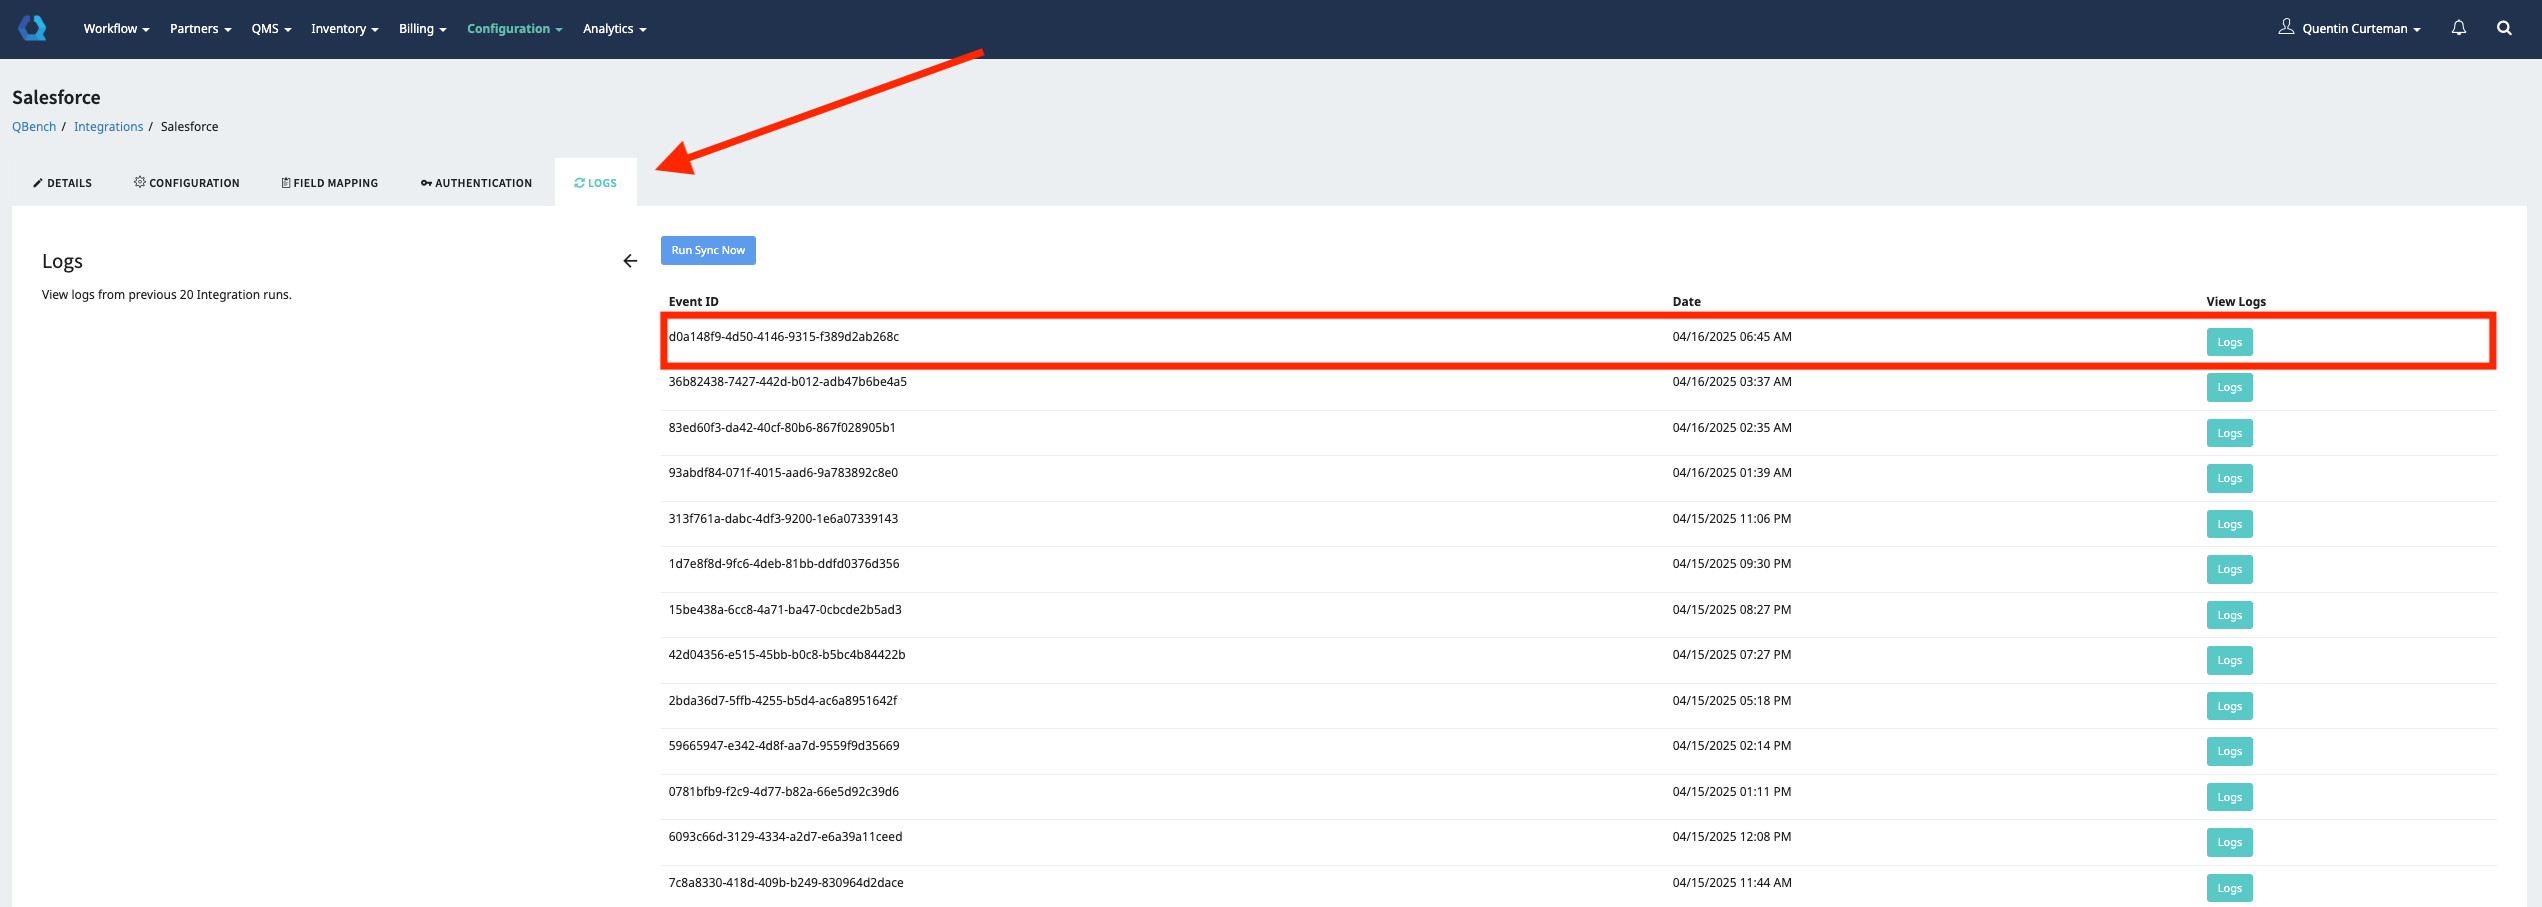Select the Logs tab
2542x907 pixels.
tap(596, 183)
